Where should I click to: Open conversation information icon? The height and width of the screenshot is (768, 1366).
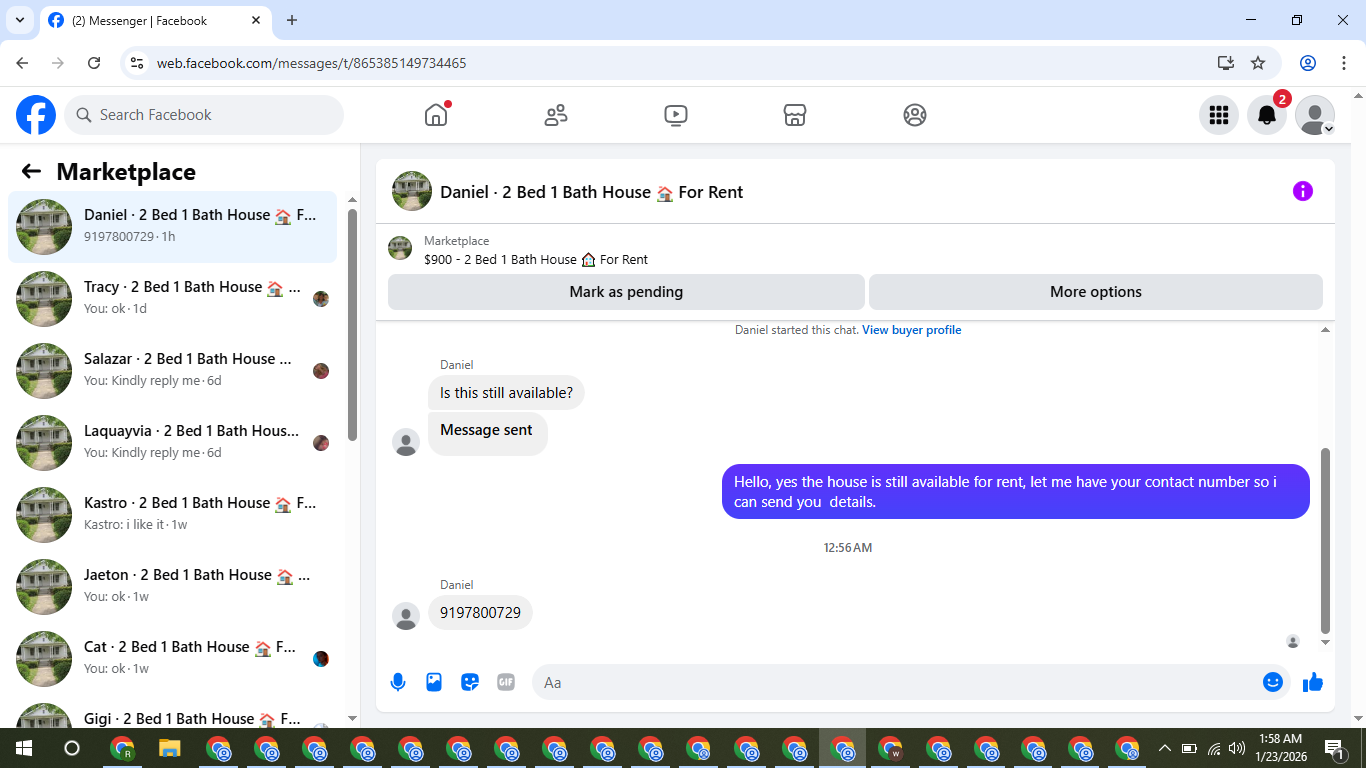tap(1303, 191)
